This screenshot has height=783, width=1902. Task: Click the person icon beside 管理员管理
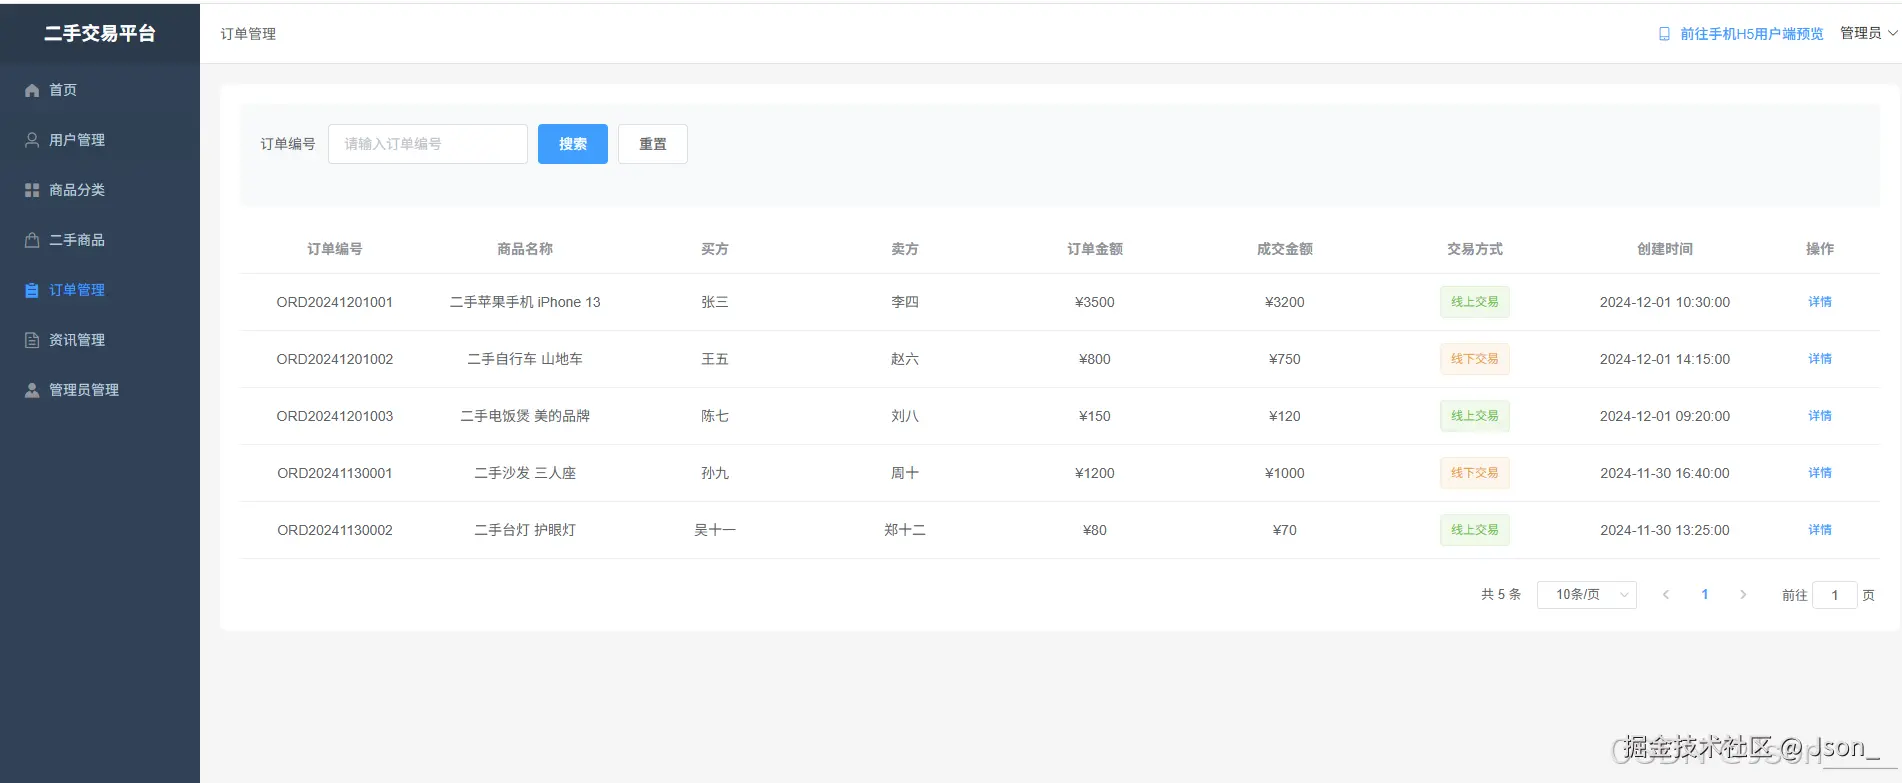tap(32, 390)
